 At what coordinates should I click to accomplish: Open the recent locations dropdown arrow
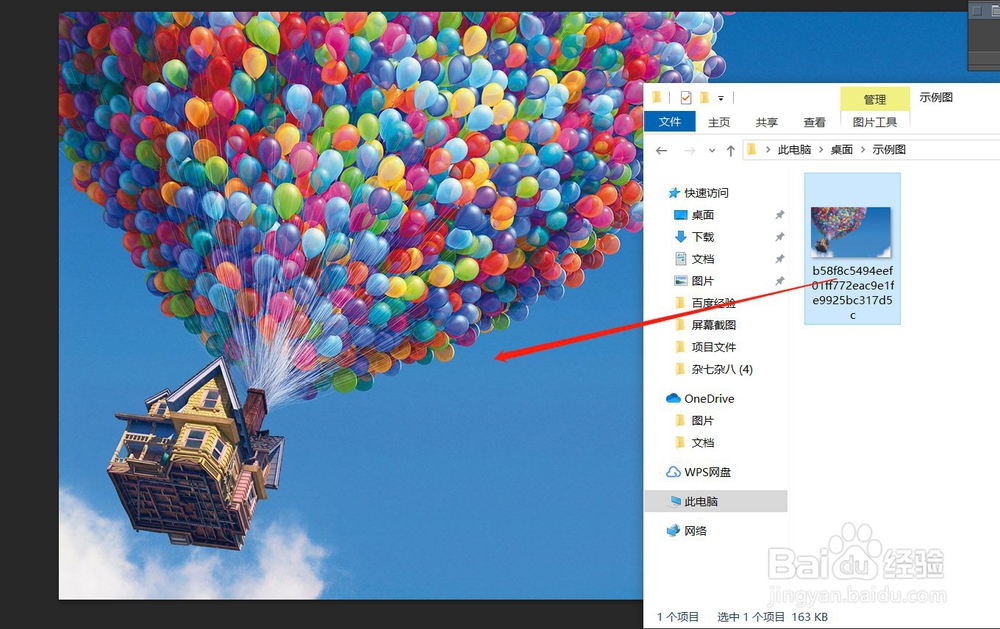coord(712,151)
